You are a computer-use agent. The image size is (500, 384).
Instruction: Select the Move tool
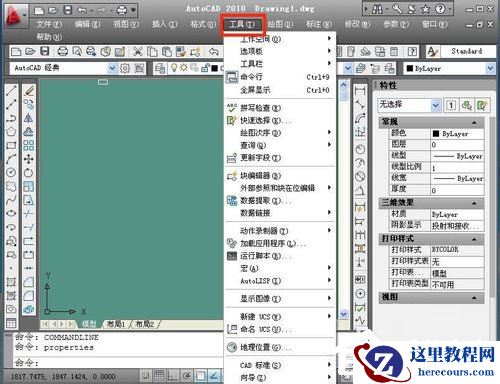point(29,159)
